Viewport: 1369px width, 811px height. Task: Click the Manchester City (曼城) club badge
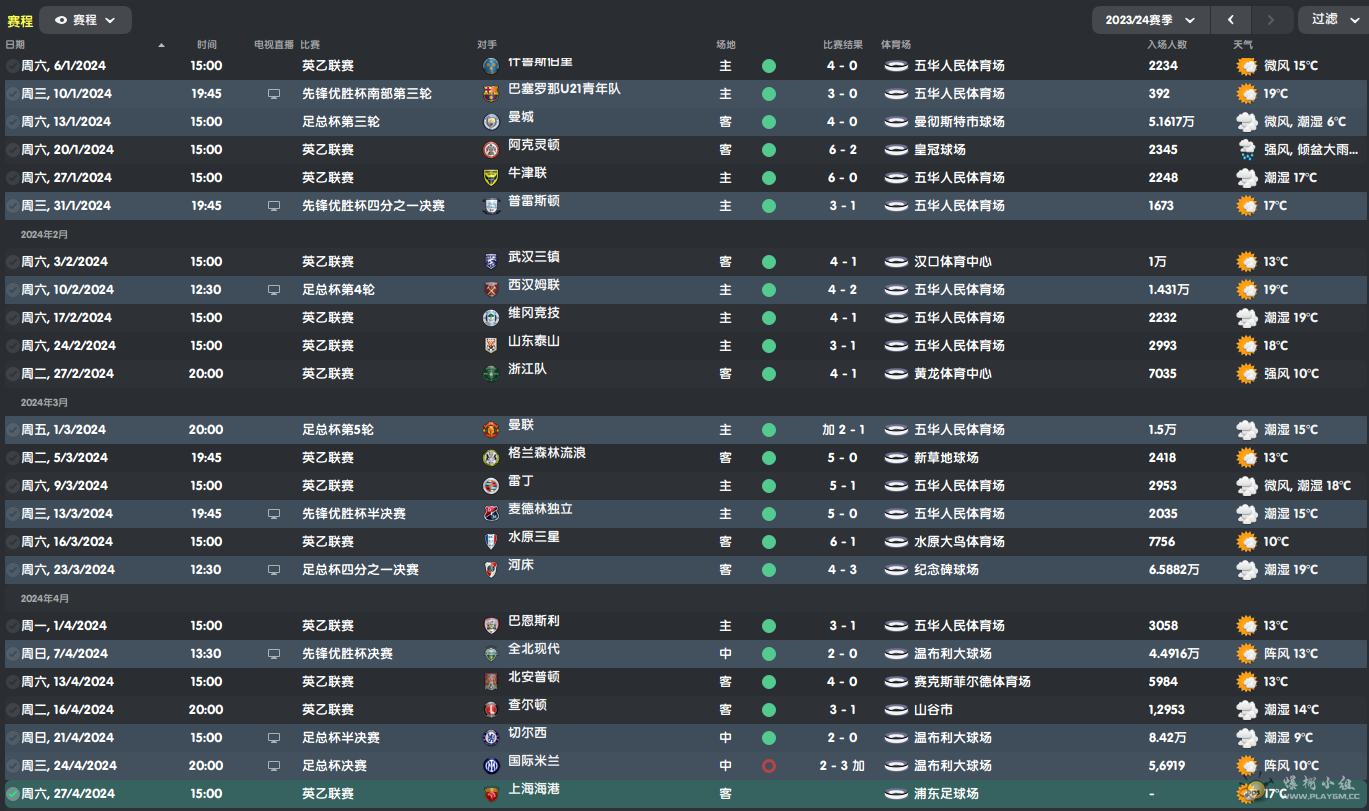[491, 122]
